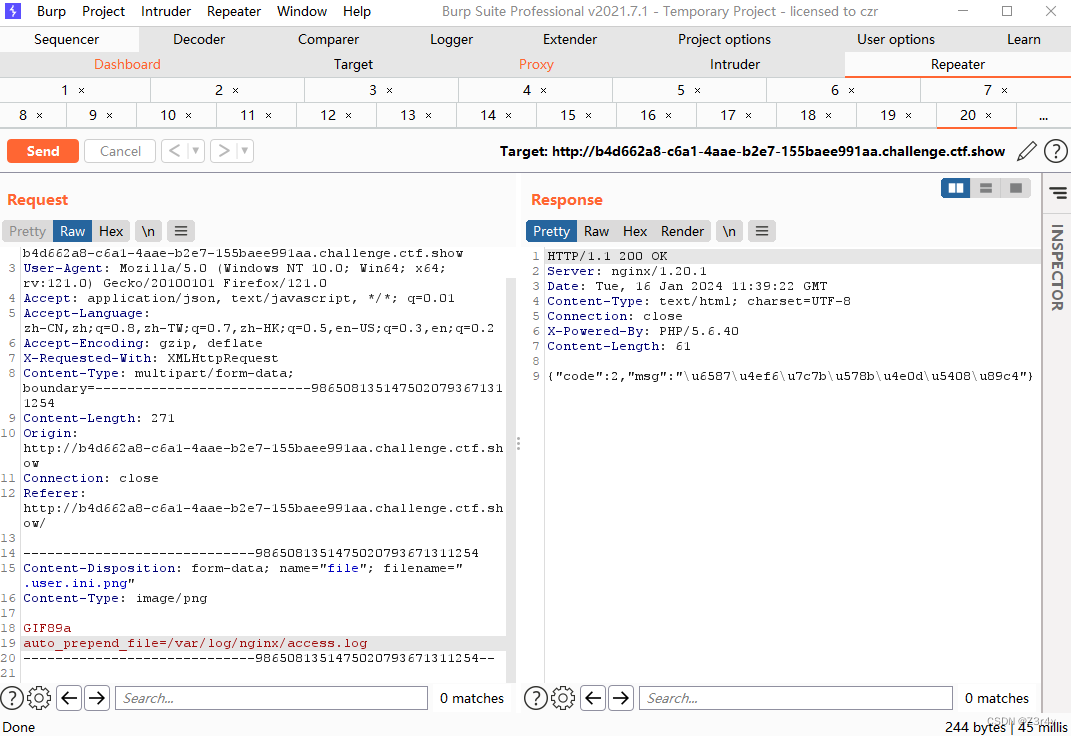The width and height of the screenshot is (1071, 736).
Task: Show more Repeater tabs via ellipsis
Action: point(1043,115)
